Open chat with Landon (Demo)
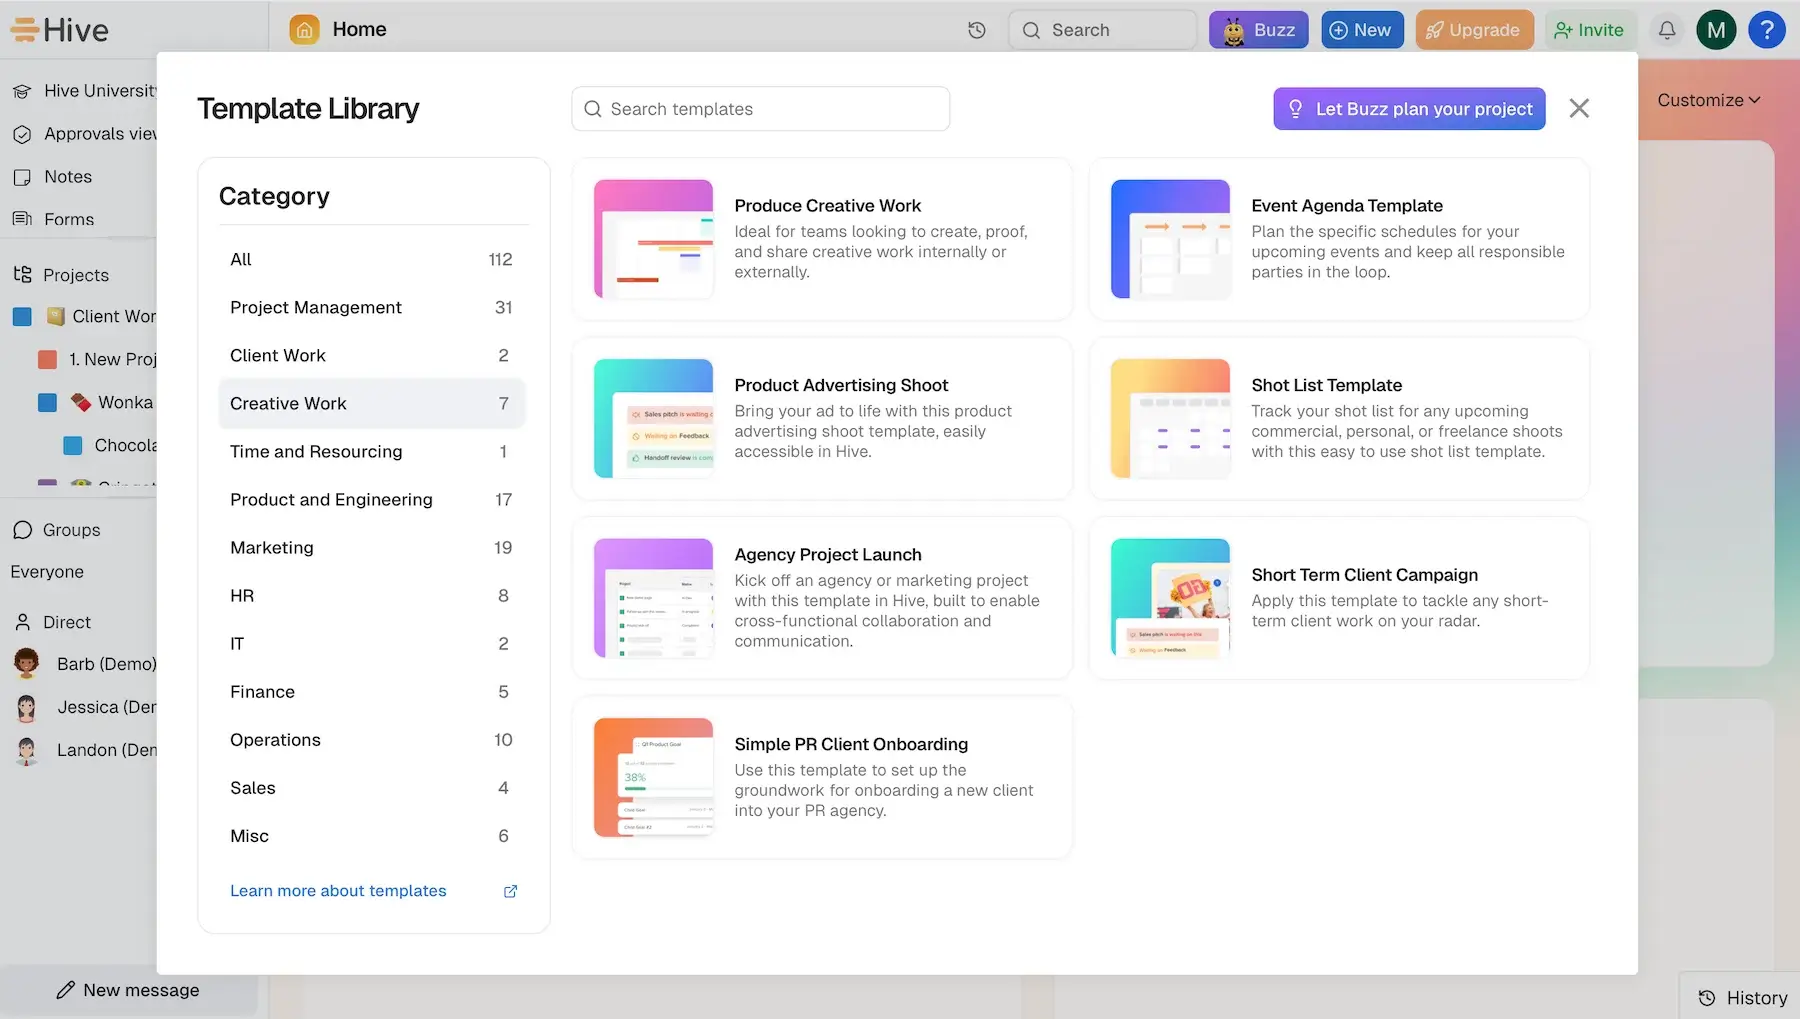 pos(85,750)
